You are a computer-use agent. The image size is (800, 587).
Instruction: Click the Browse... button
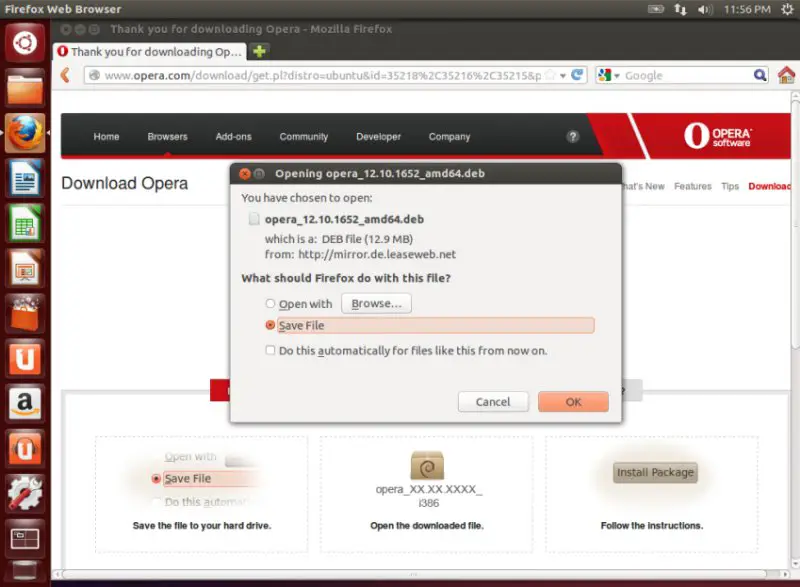point(377,303)
